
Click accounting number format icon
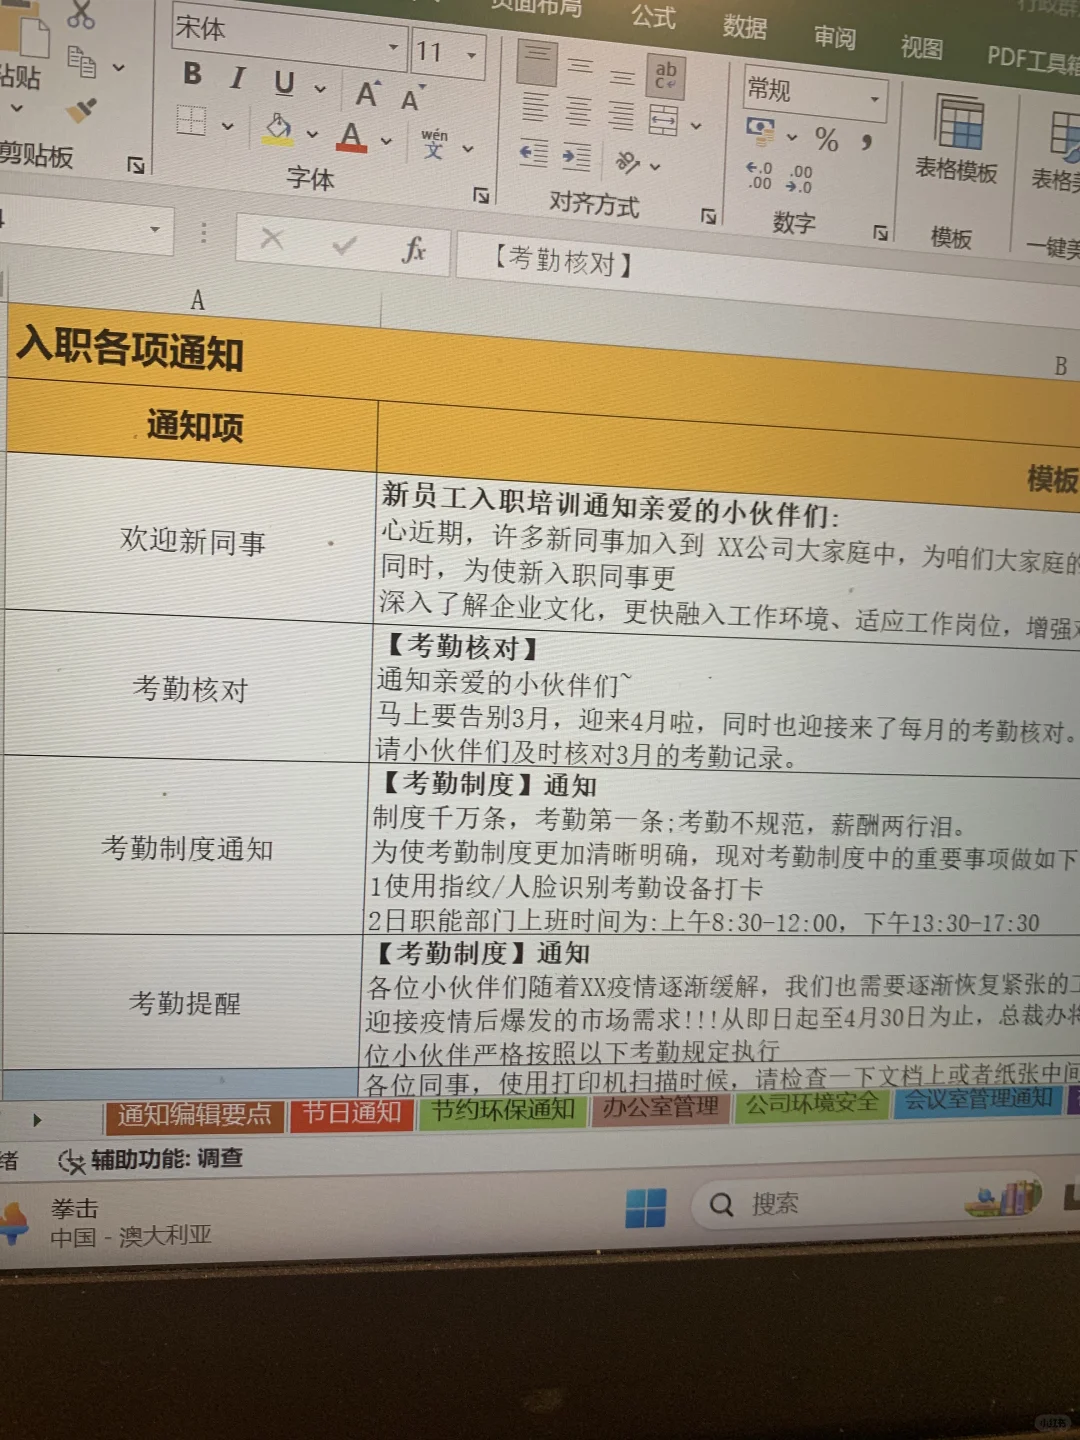click(762, 130)
